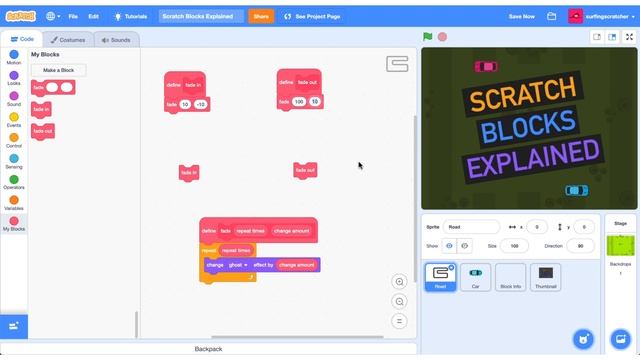Open the ghost effect dropdown
Viewport: 640px width, 360px height.
click(238, 265)
